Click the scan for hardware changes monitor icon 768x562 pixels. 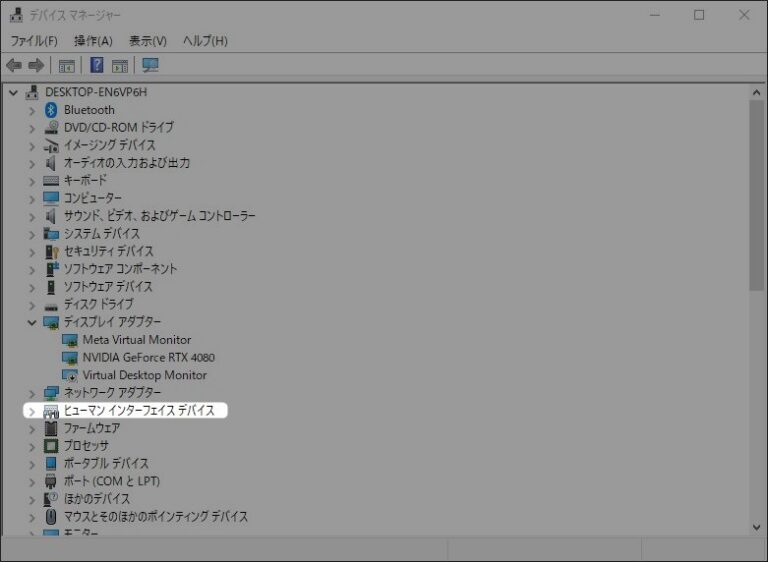coord(150,66)
